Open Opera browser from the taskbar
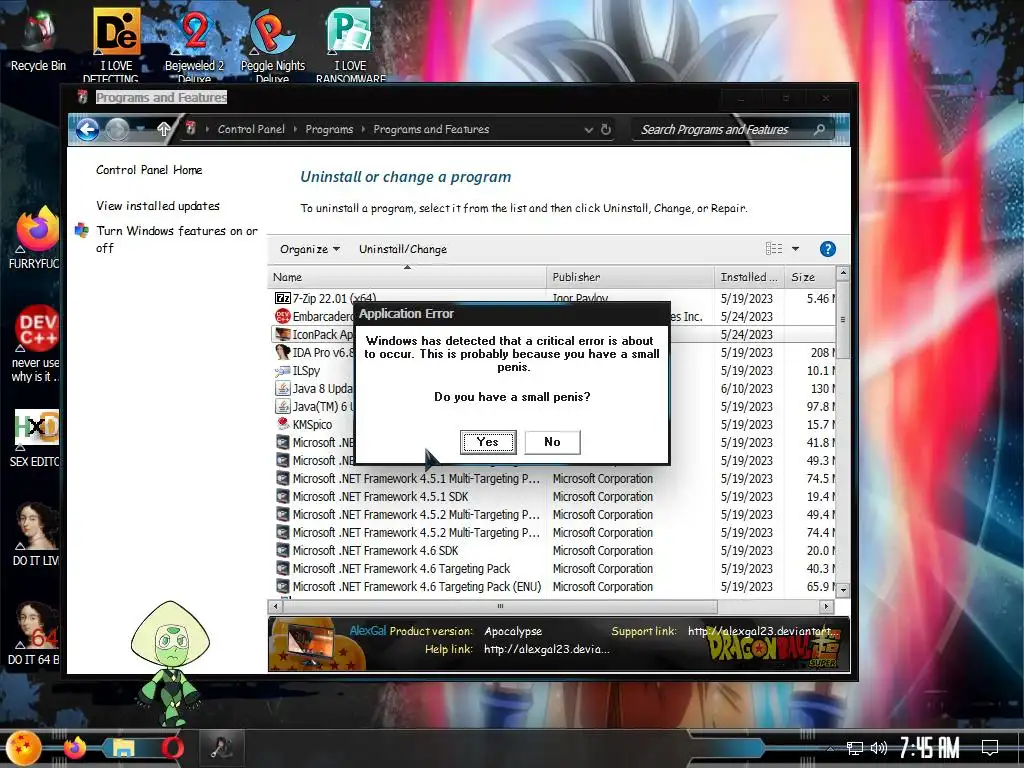 tap(172, 748)
